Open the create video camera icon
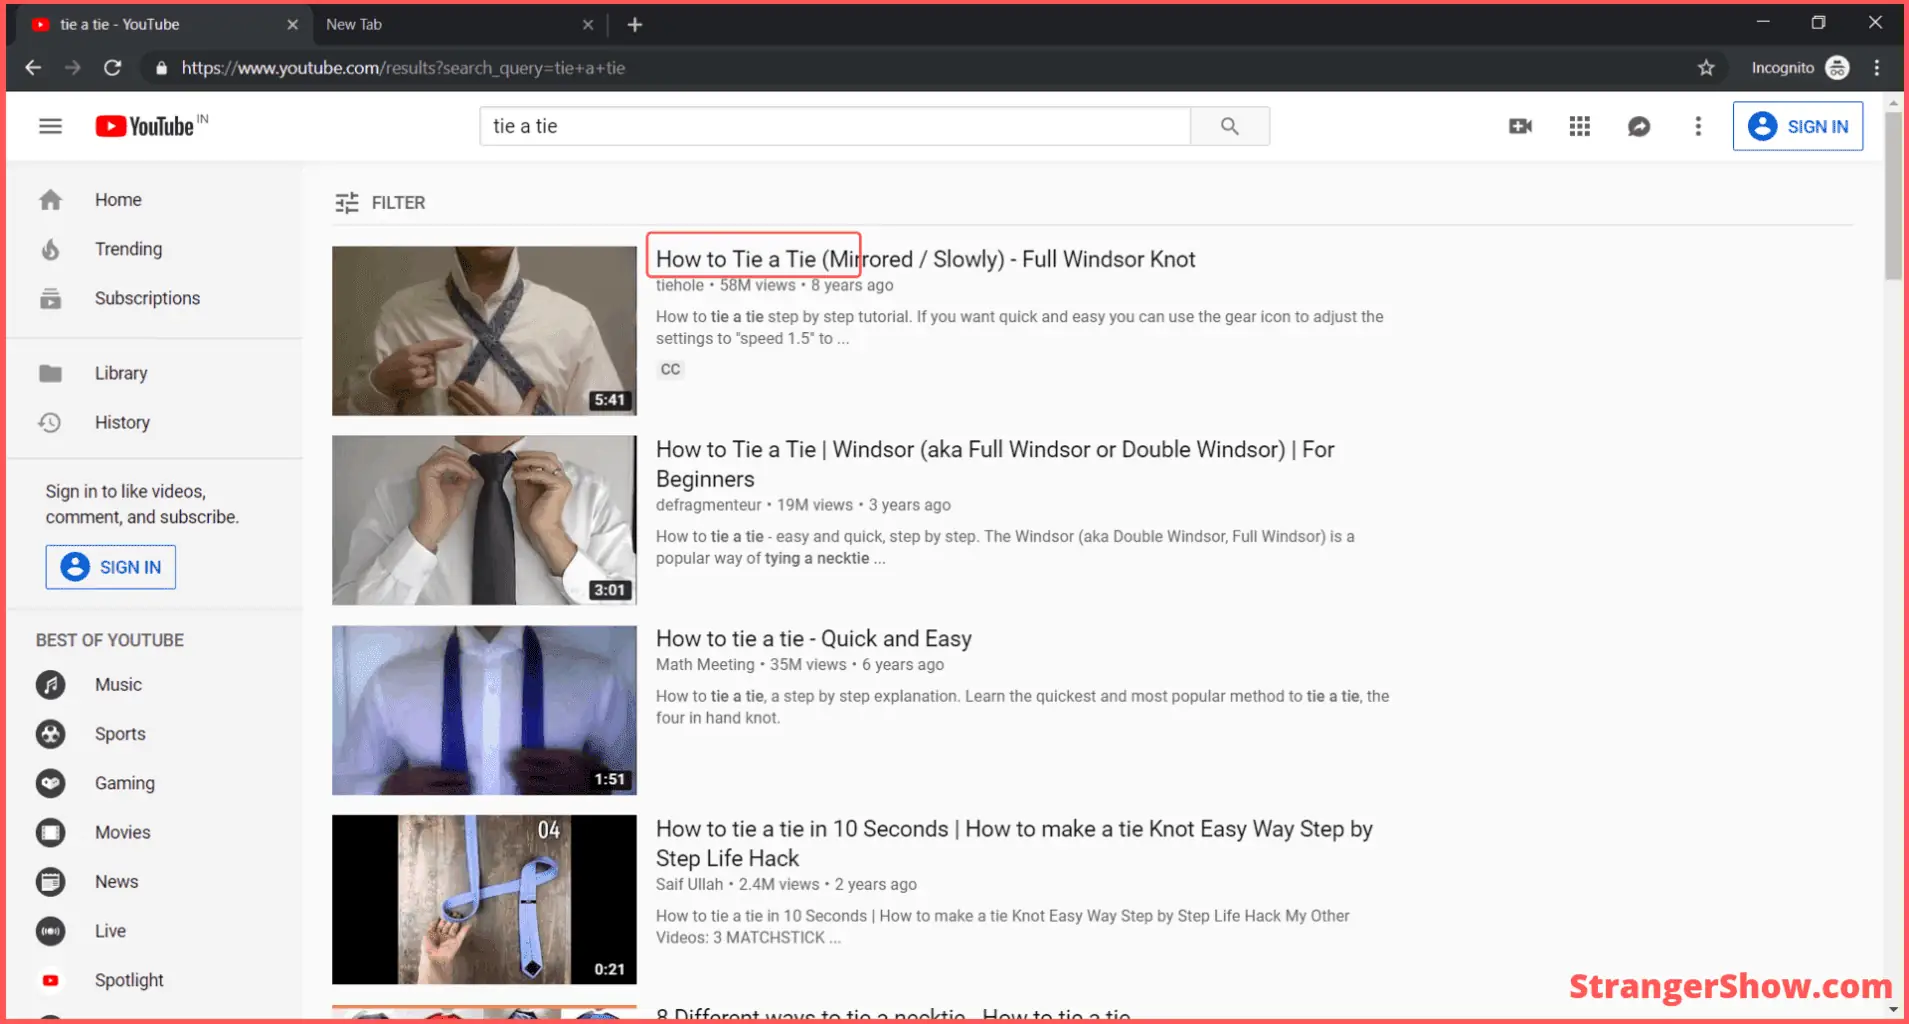The height and width of the screenshot is (1024, 1909). pyautogui.click(x=1520, y=126)
